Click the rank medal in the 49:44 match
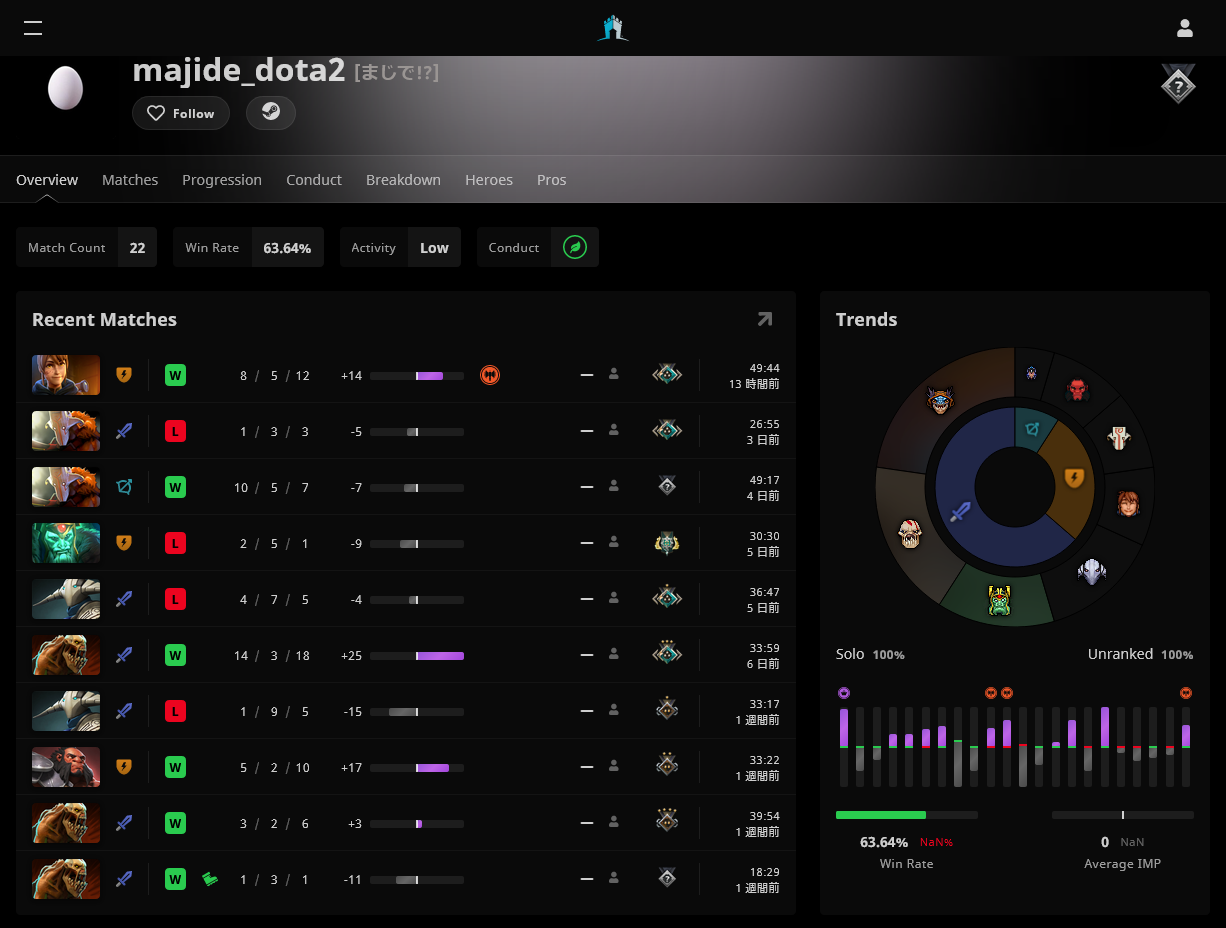 pos(667,375)
